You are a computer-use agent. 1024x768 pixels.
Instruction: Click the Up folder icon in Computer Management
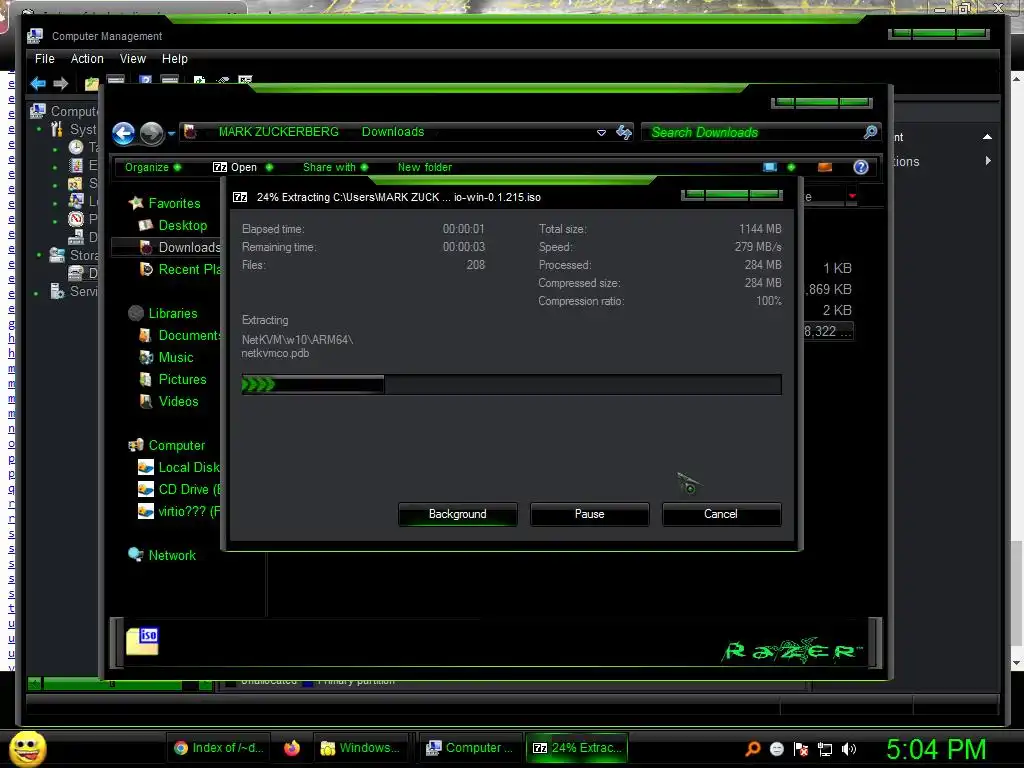click(91, 84)
